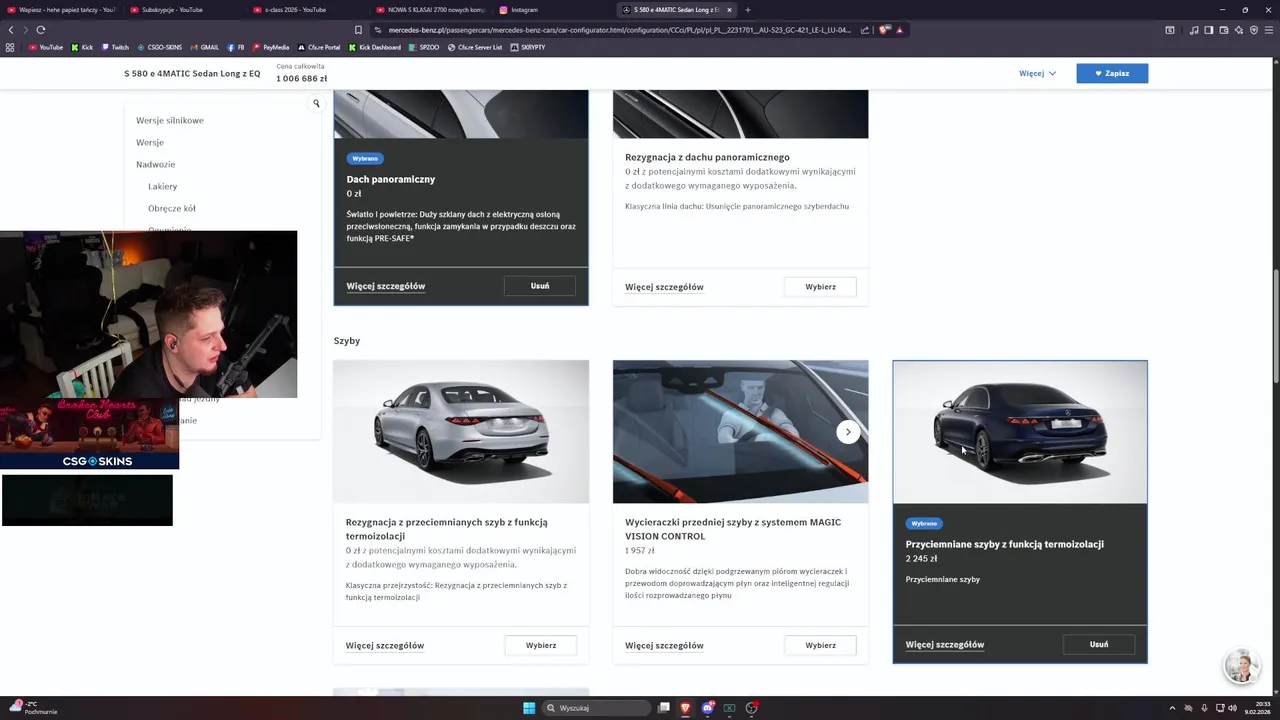This screenshot has width=1280, height=720.
Task: Open the SKRYPTY bookmark
Action: coord(528,47)
